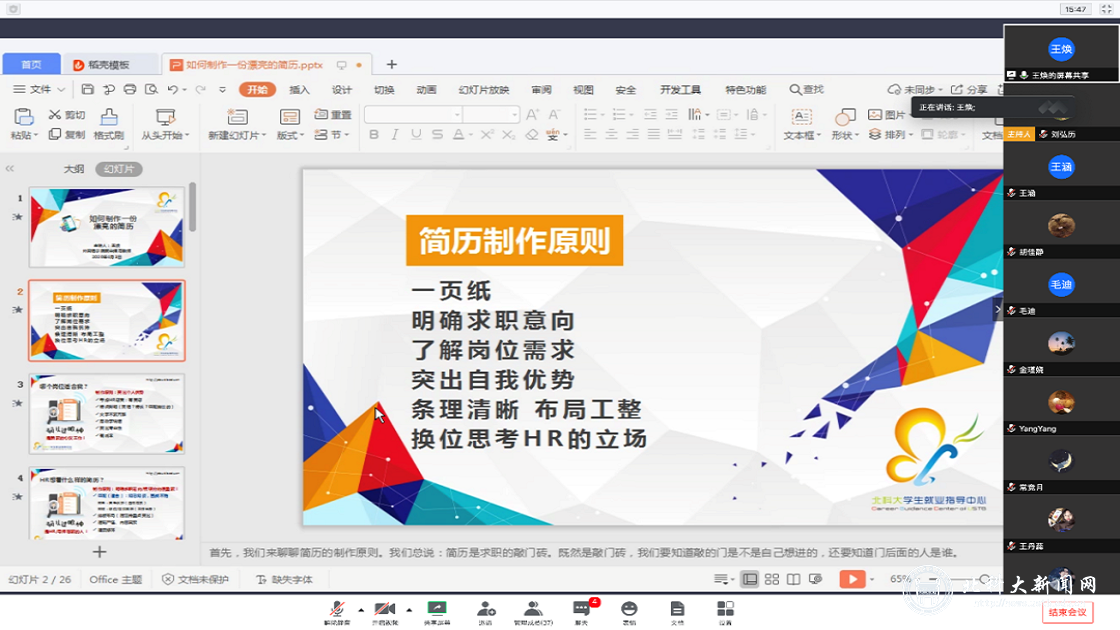Click the Paste clipboard icon
Image resolution: width=1120 pixels, height=630 pixels.
24,117
